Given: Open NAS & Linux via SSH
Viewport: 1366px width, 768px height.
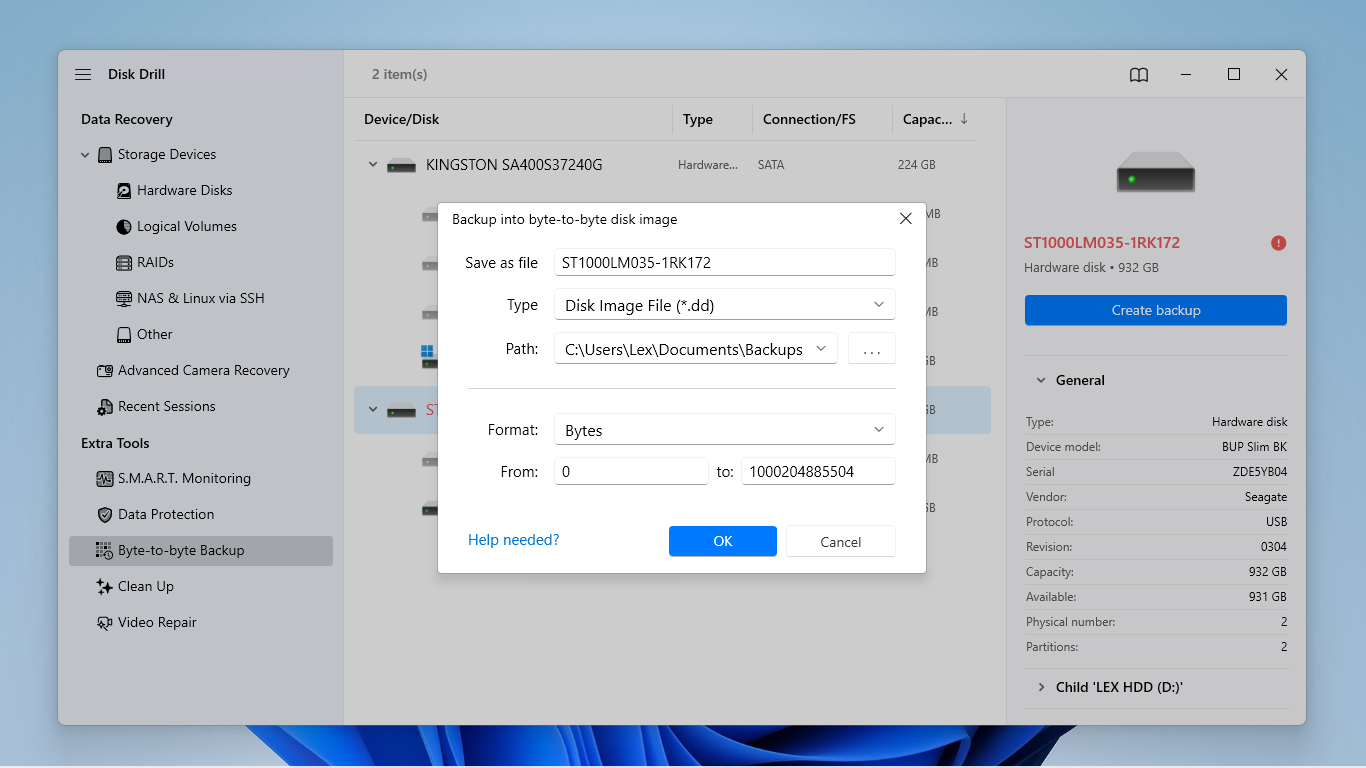Looking at the screenshot, I should tap(201, 299).
